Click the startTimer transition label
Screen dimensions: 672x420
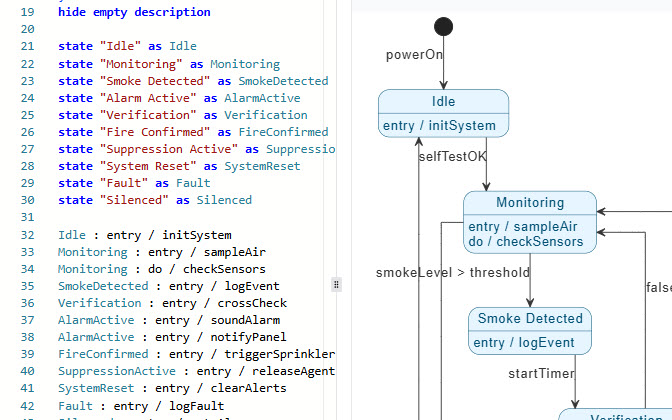541,374
